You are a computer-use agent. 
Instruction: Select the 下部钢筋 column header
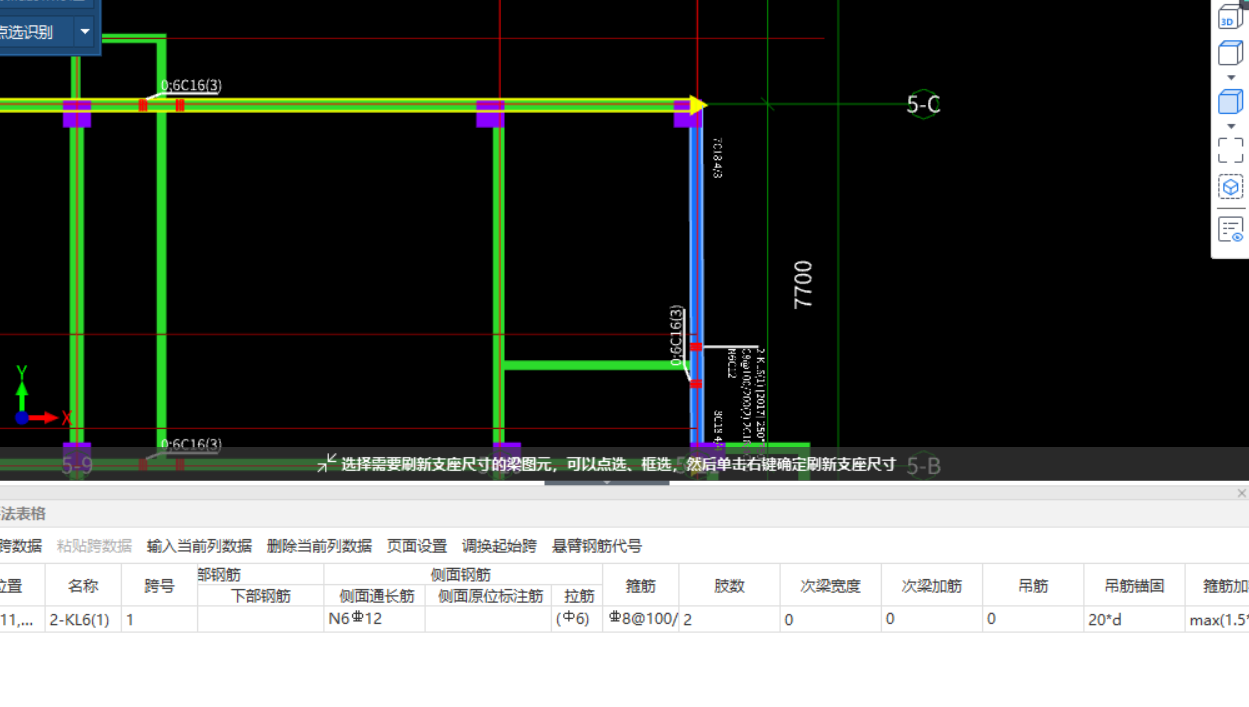pos(260,596)
